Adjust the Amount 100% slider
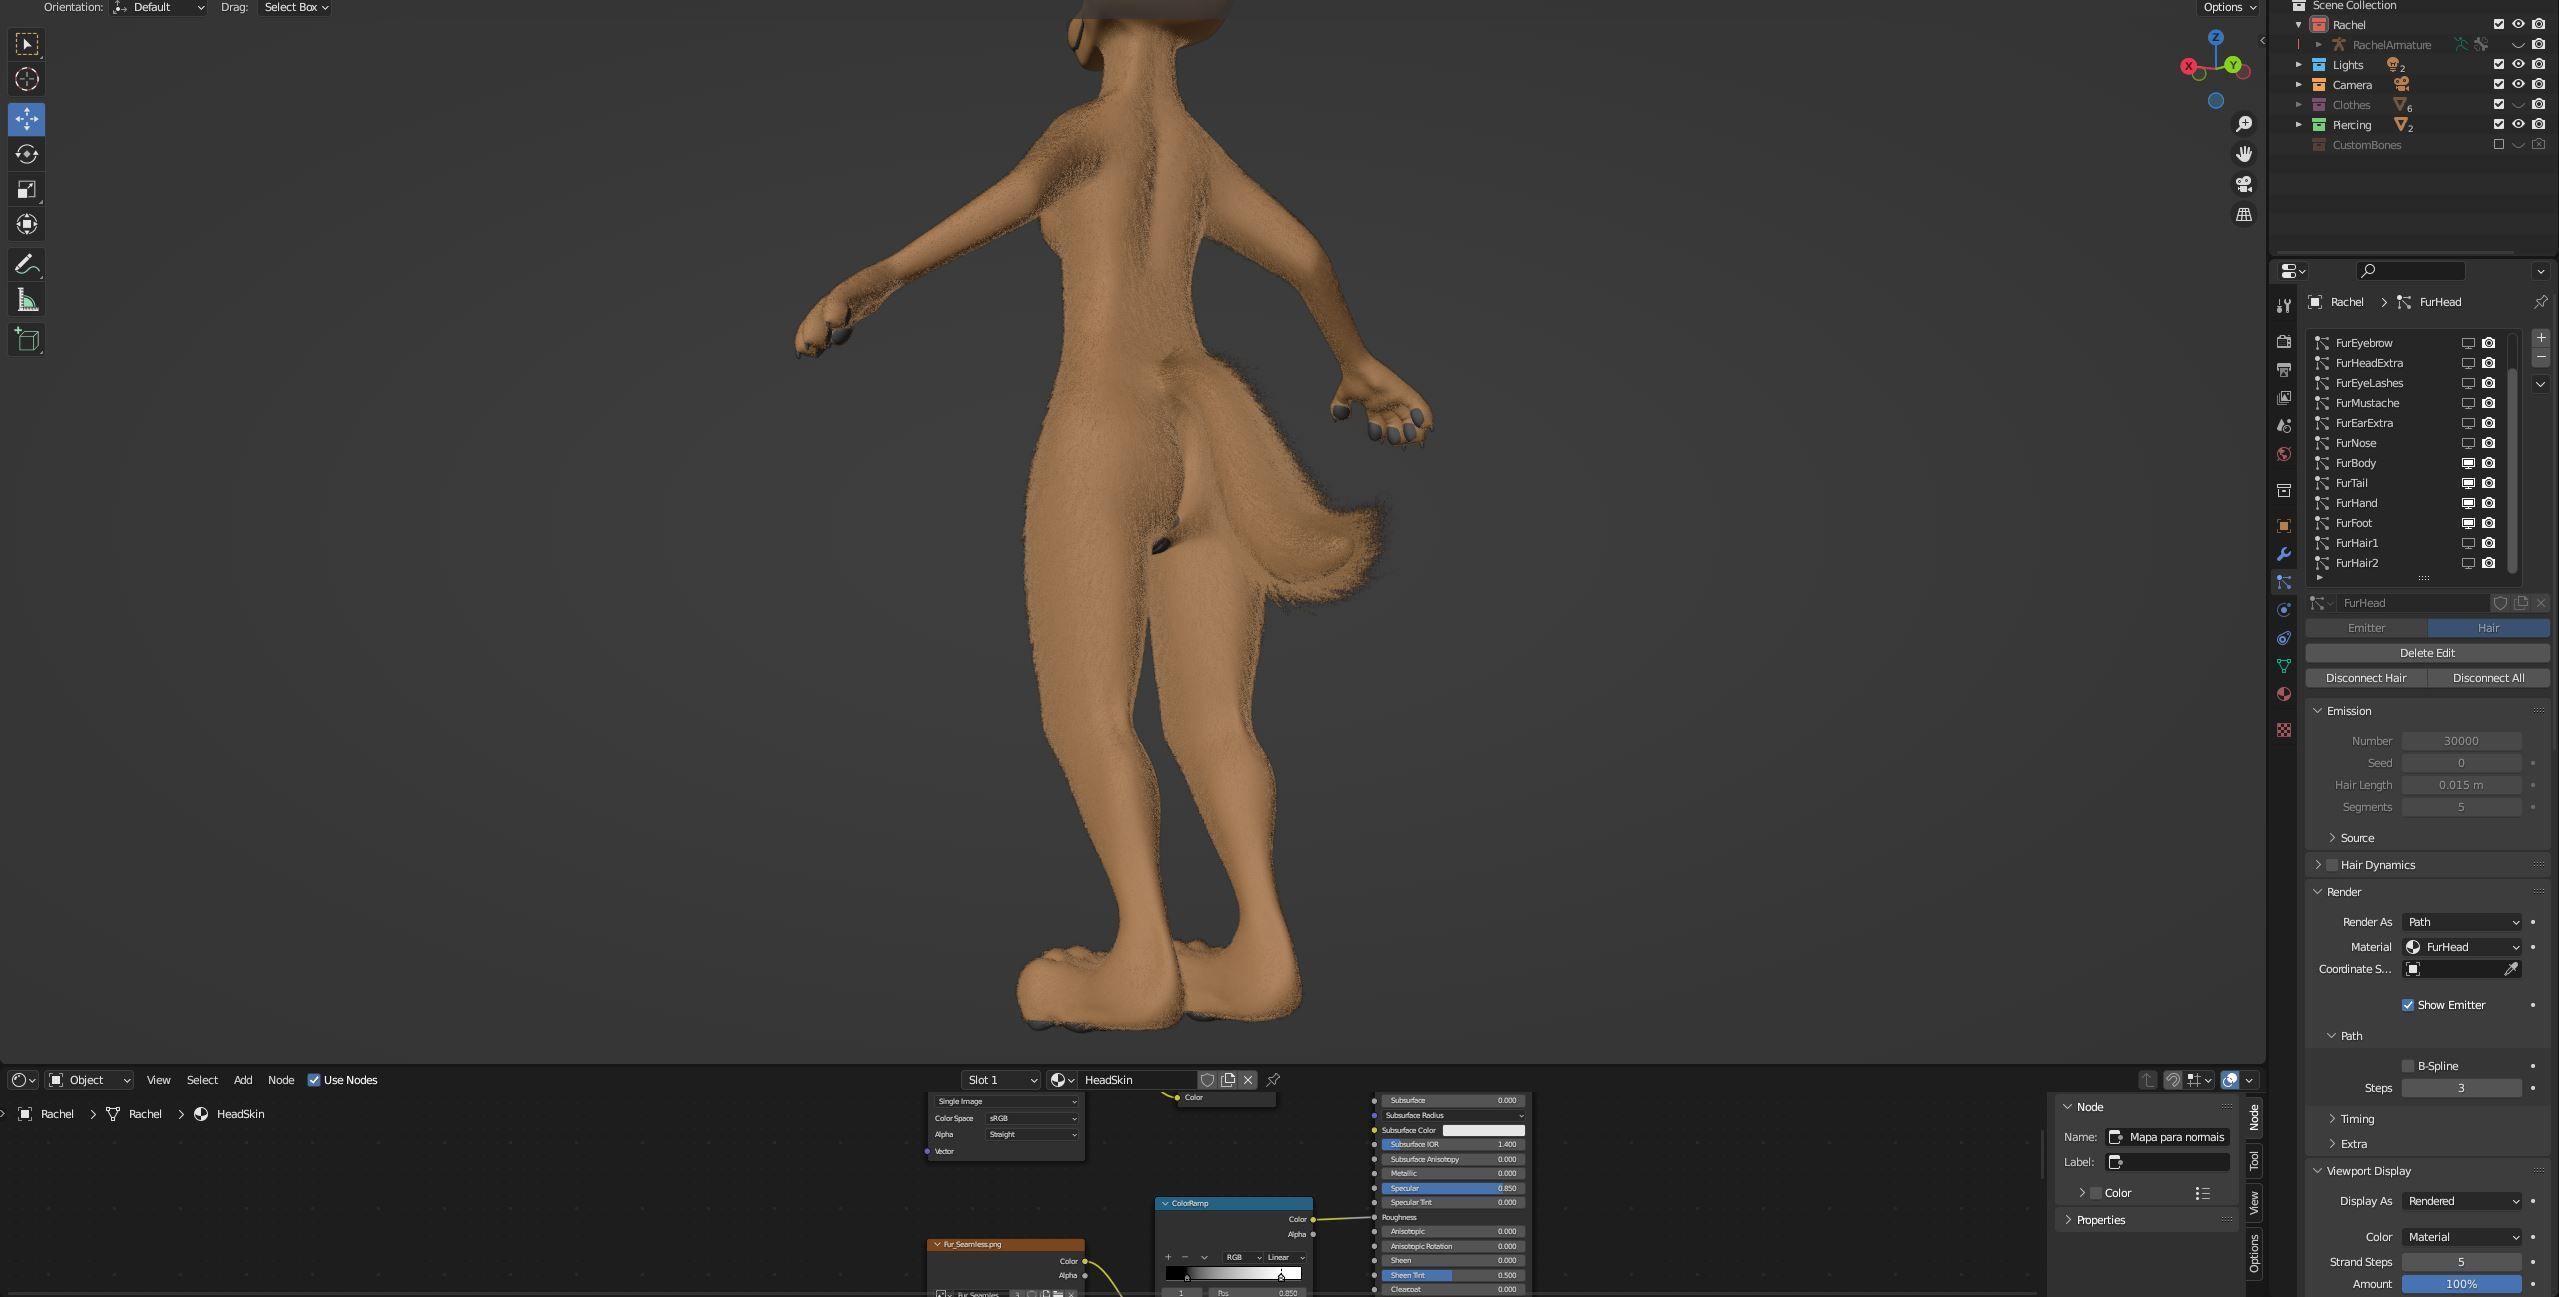 pyautogui.click(x=2461, y=1284)
